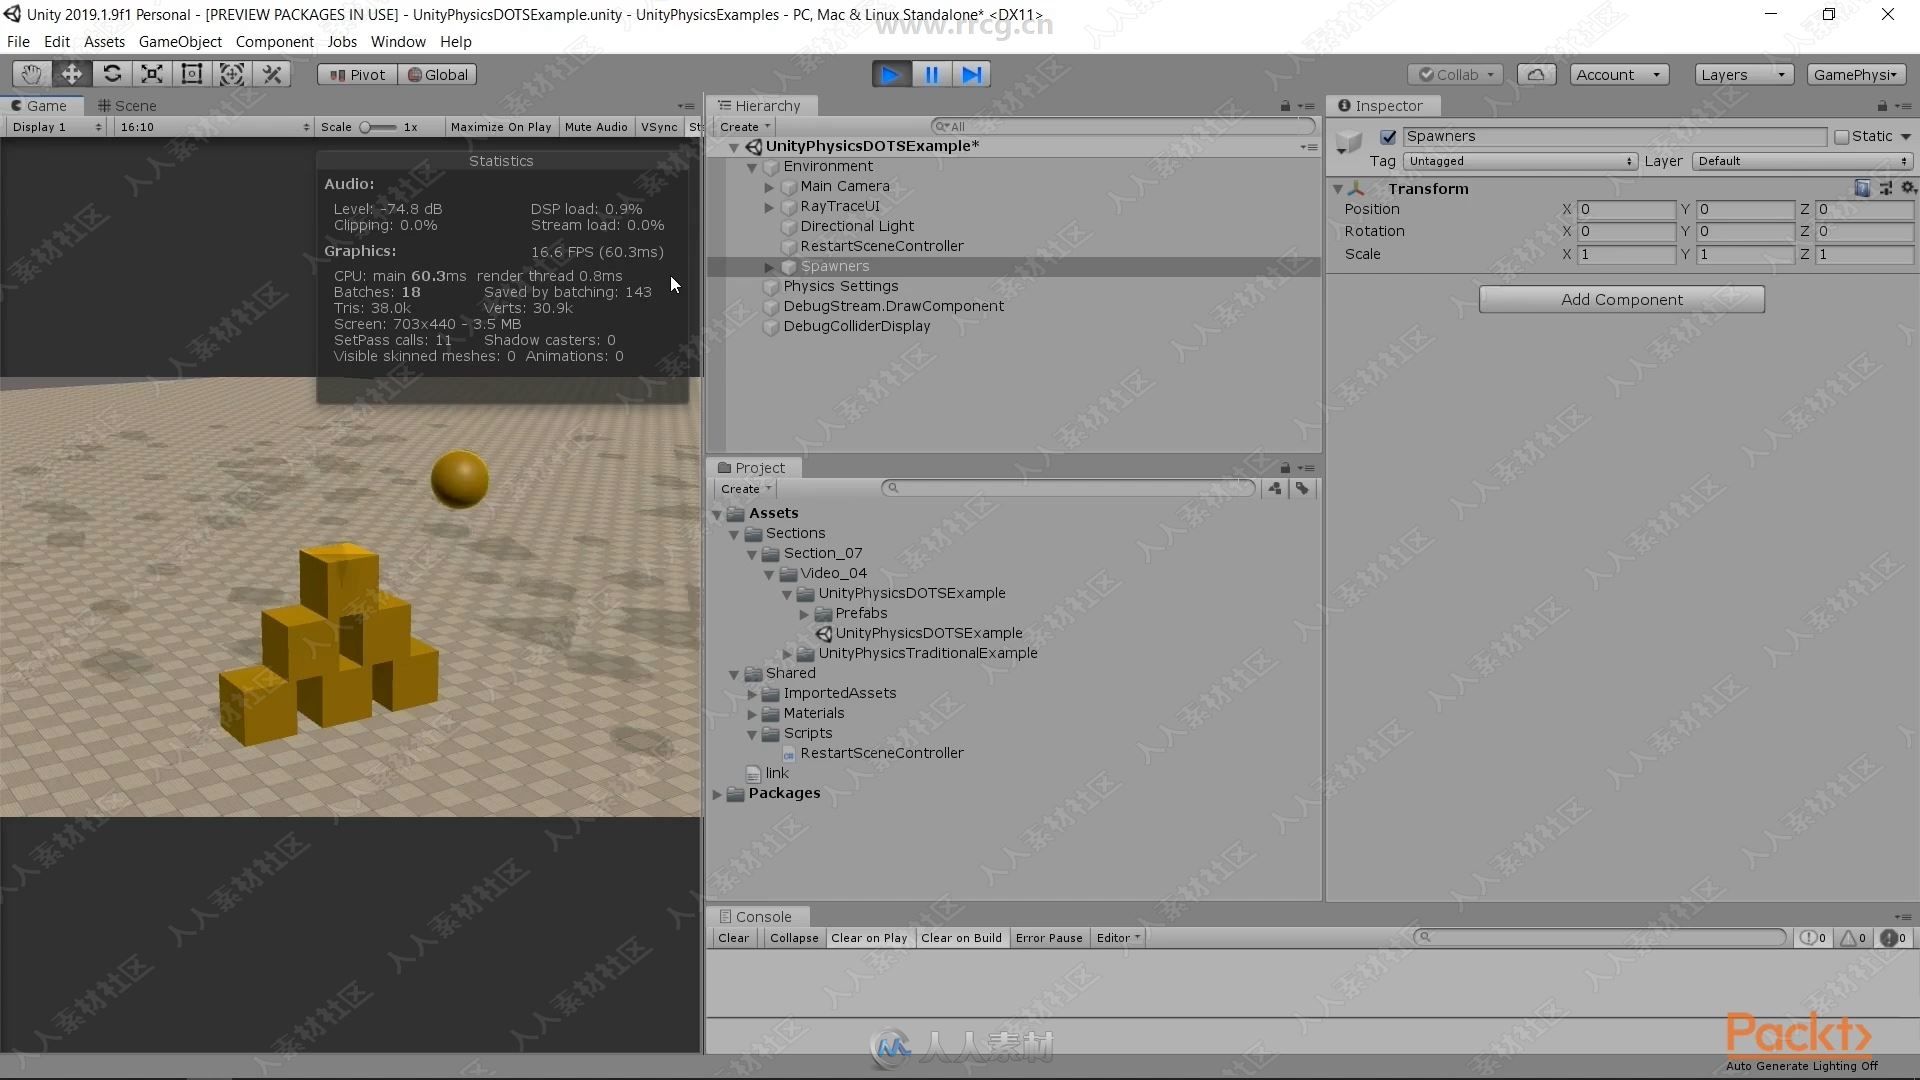
Task: Click the Step Forward playback icon
Action: pyautogui.click(x=971, y=74)
